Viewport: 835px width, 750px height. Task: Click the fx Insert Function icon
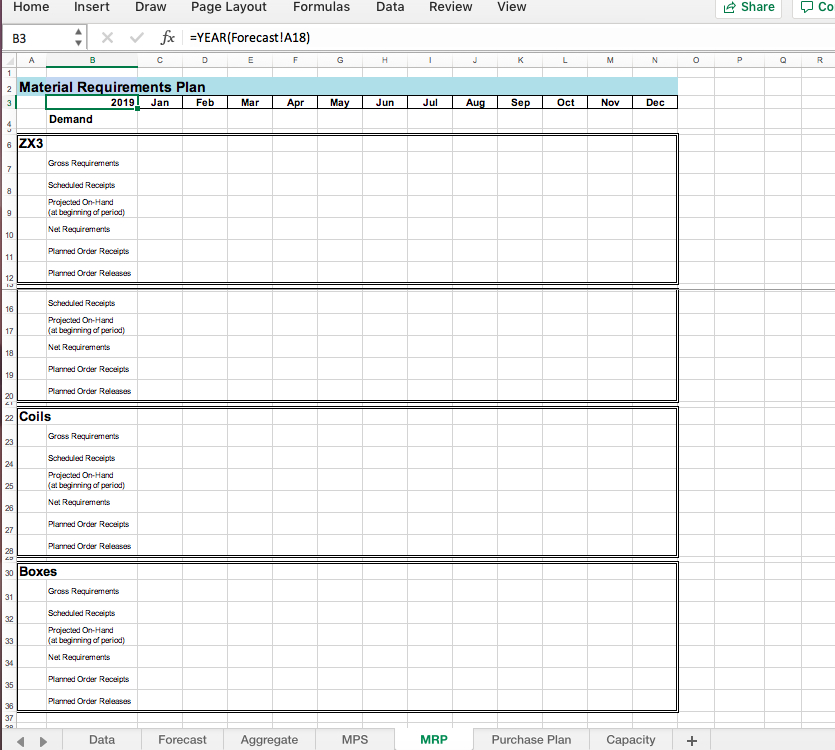166,37
